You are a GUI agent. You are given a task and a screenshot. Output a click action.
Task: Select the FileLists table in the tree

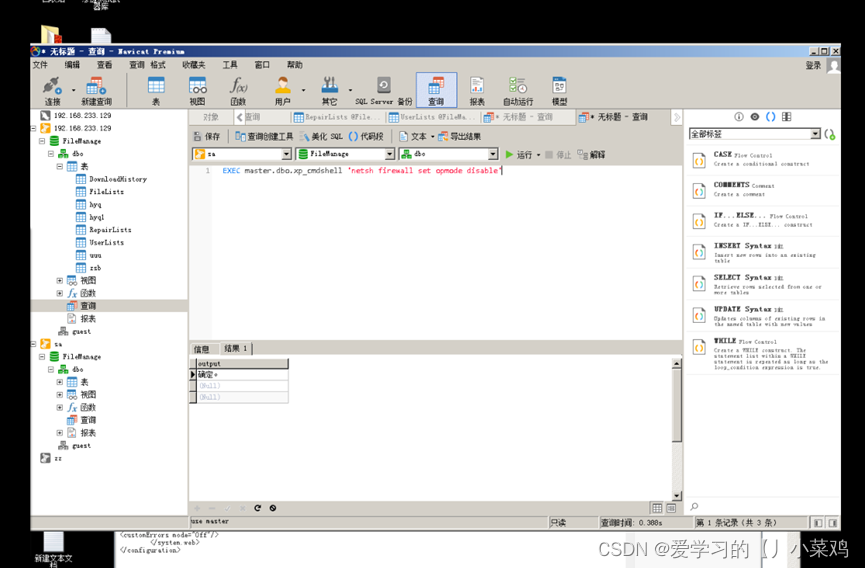pyautogui.click(x=100, y=191)
